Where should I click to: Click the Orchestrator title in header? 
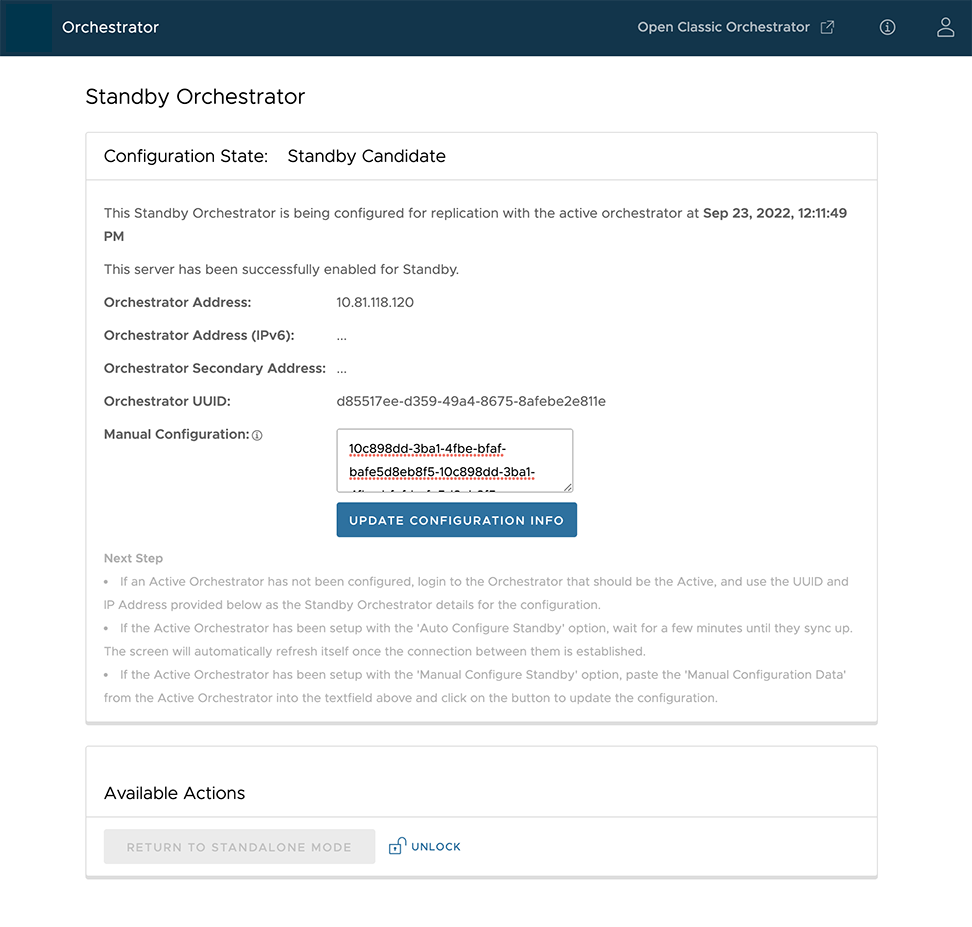110,28
